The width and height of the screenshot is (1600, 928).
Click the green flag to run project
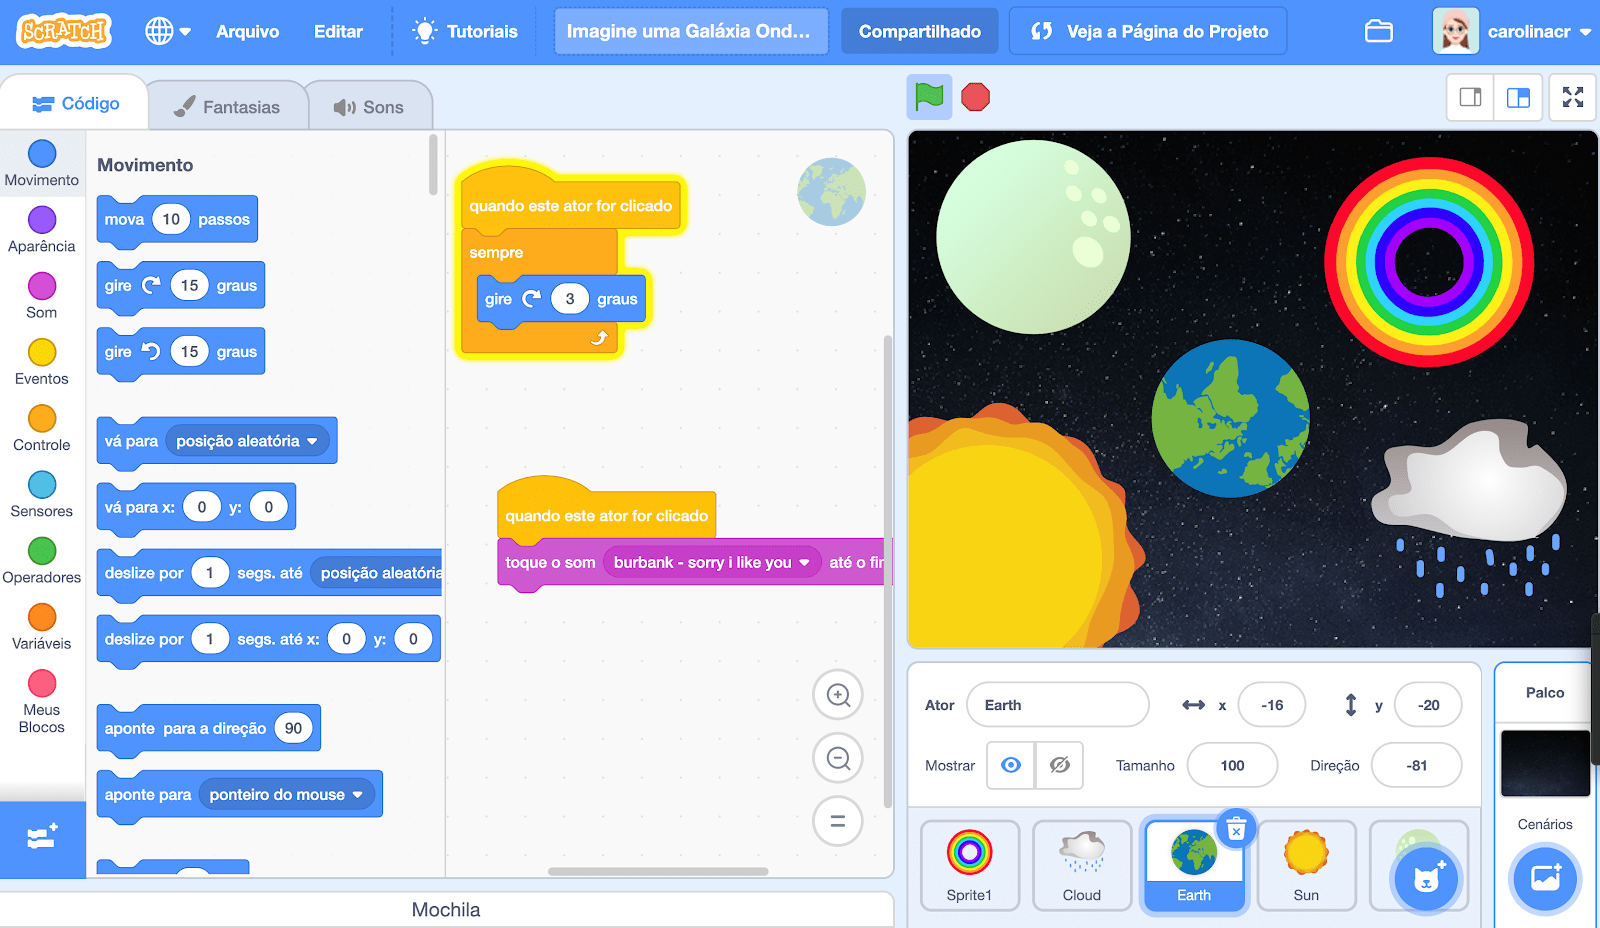(x=929, y=97)
